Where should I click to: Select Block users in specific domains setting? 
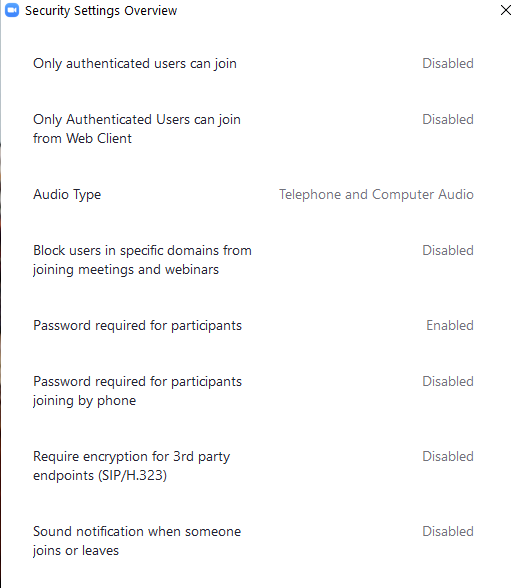tap(142, 260)
